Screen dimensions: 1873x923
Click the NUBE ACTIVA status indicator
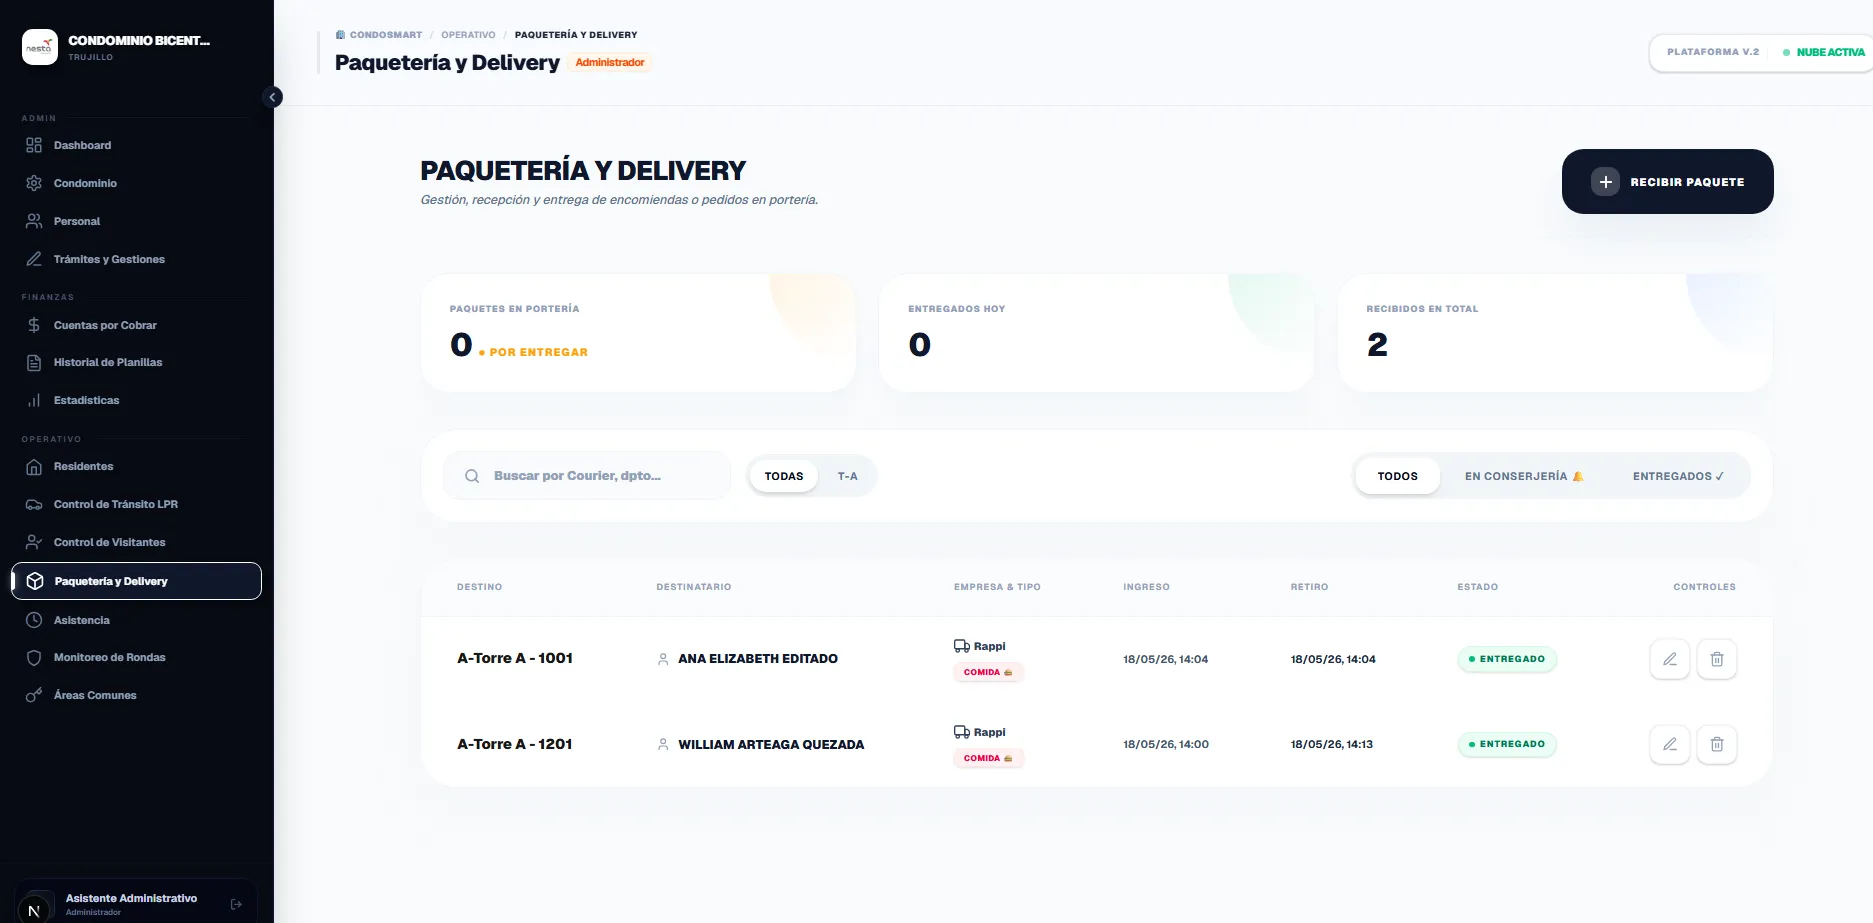tap(1824, 52)
